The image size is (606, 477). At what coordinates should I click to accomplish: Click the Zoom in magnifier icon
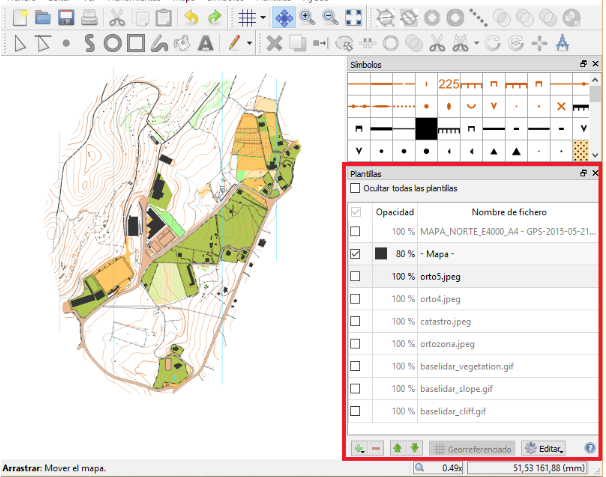coord(308,17)
